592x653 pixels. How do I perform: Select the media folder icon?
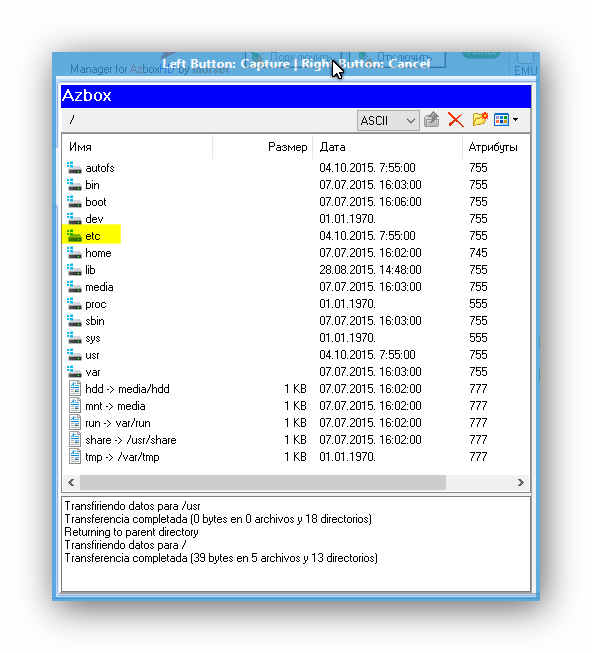coord(74,287)
